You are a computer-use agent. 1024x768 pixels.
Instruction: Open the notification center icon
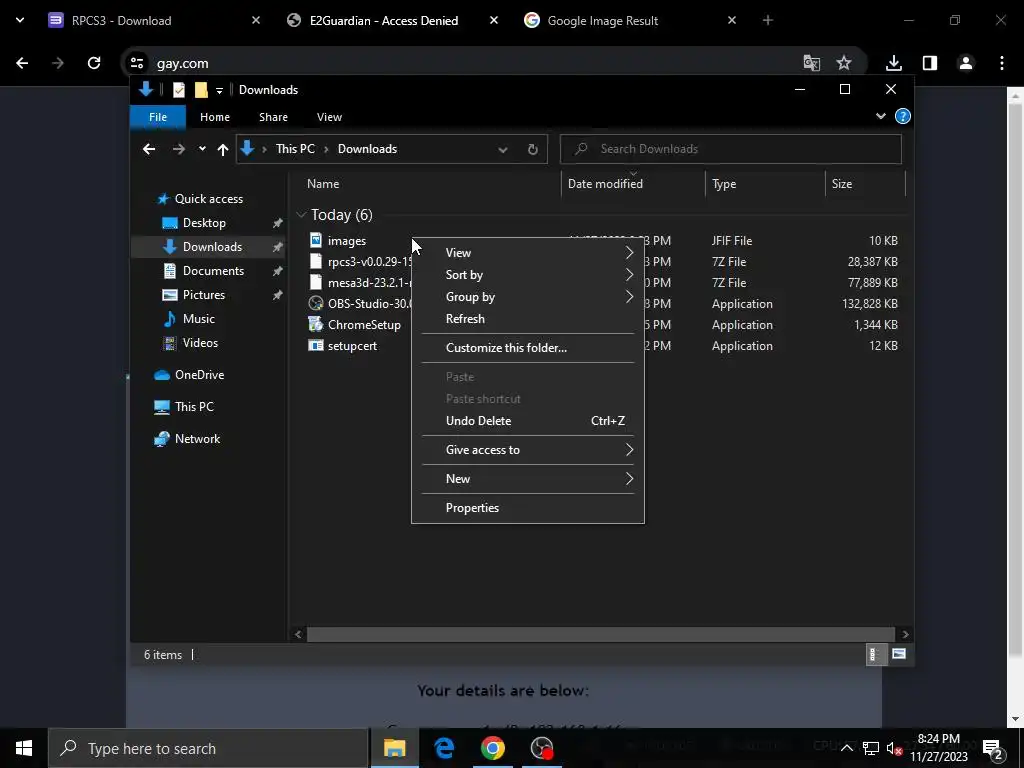pos(992,749)
